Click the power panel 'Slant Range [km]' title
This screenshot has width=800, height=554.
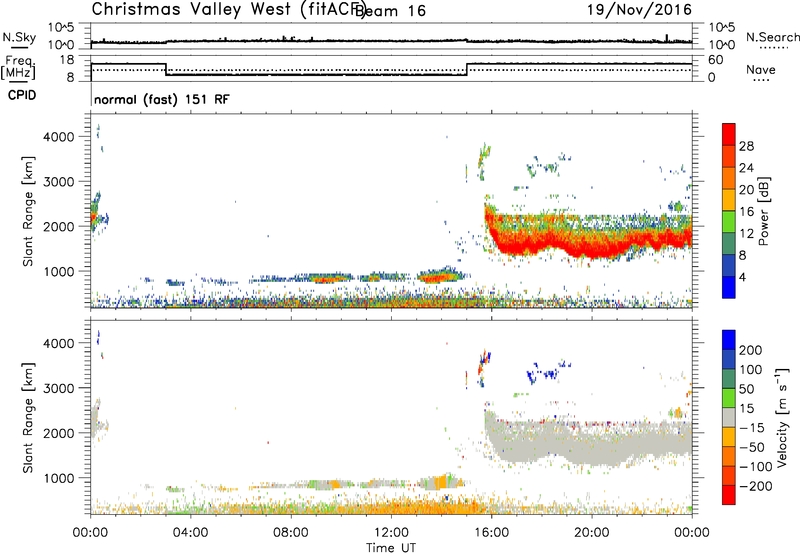point(28,211)
